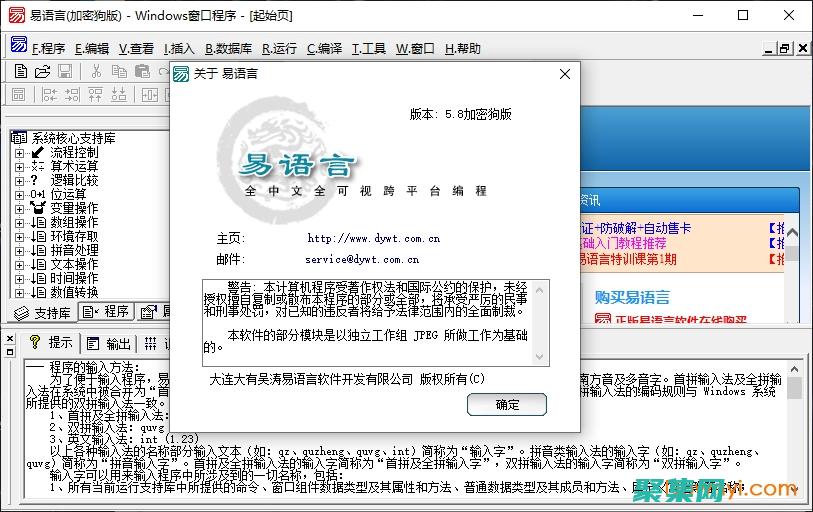Click the service@dywt.com.cn email link
Screen dimensions: 813x512
point(362,259)
